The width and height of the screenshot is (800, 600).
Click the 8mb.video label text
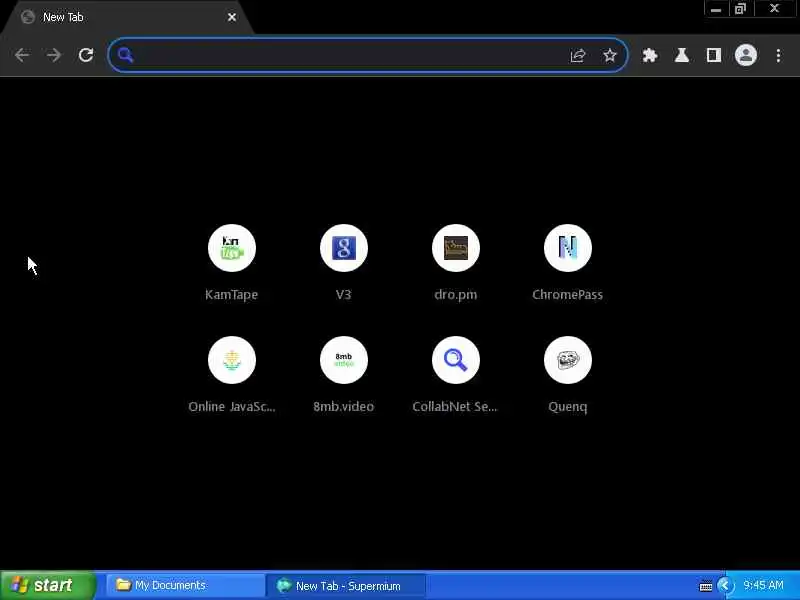pos(343,407)
